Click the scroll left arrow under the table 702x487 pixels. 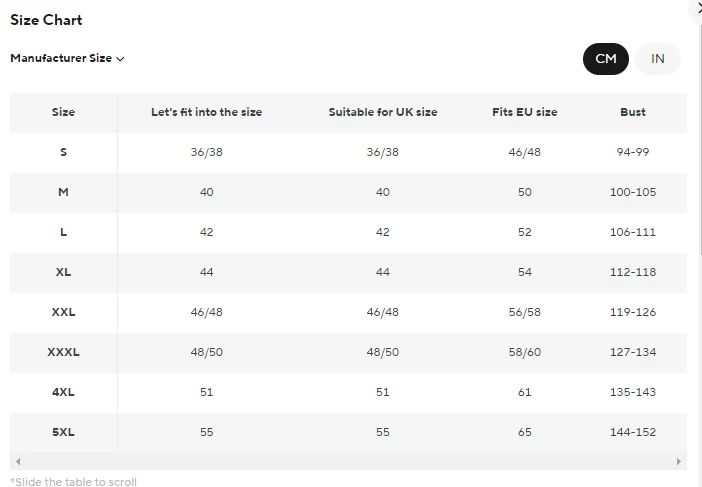(x=17, y=462)
